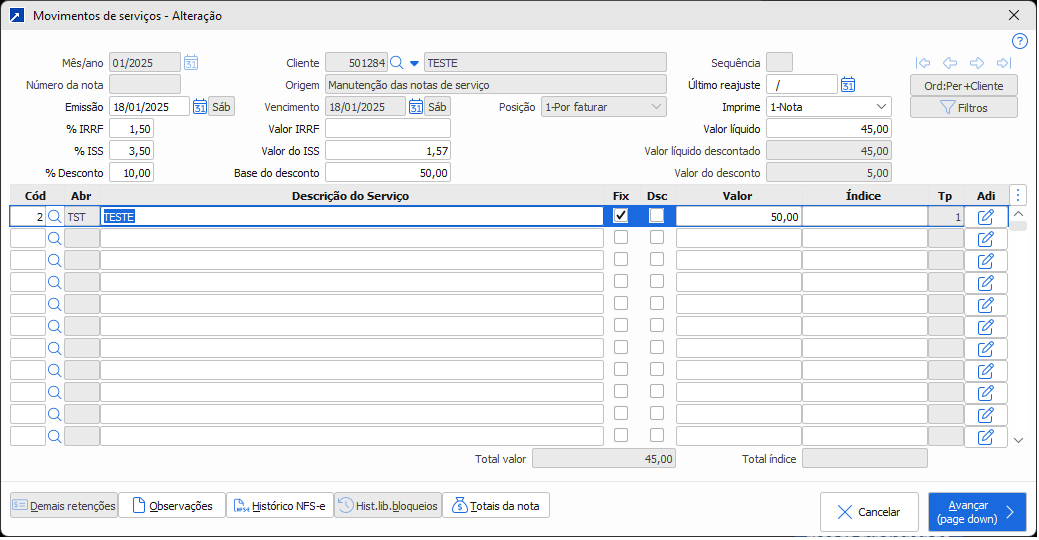Uncheck the Fix checkbox in the first row
1039x540 pixels.
(x=621, y=215)
